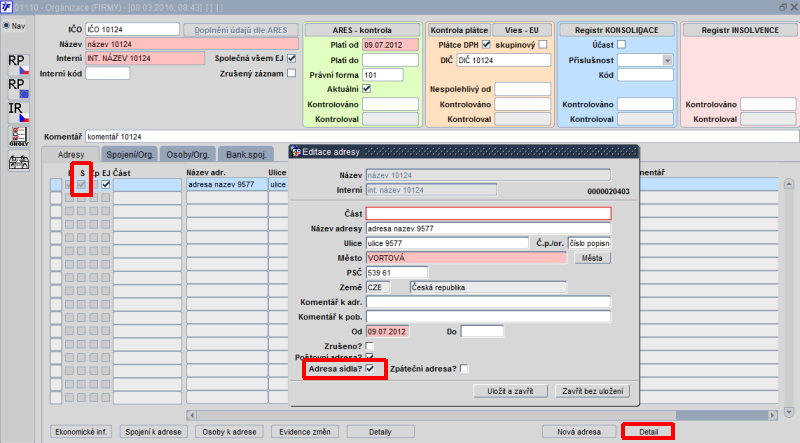
Task: Open the Příslušnost dropdown
Action: (x=667, y=60)
